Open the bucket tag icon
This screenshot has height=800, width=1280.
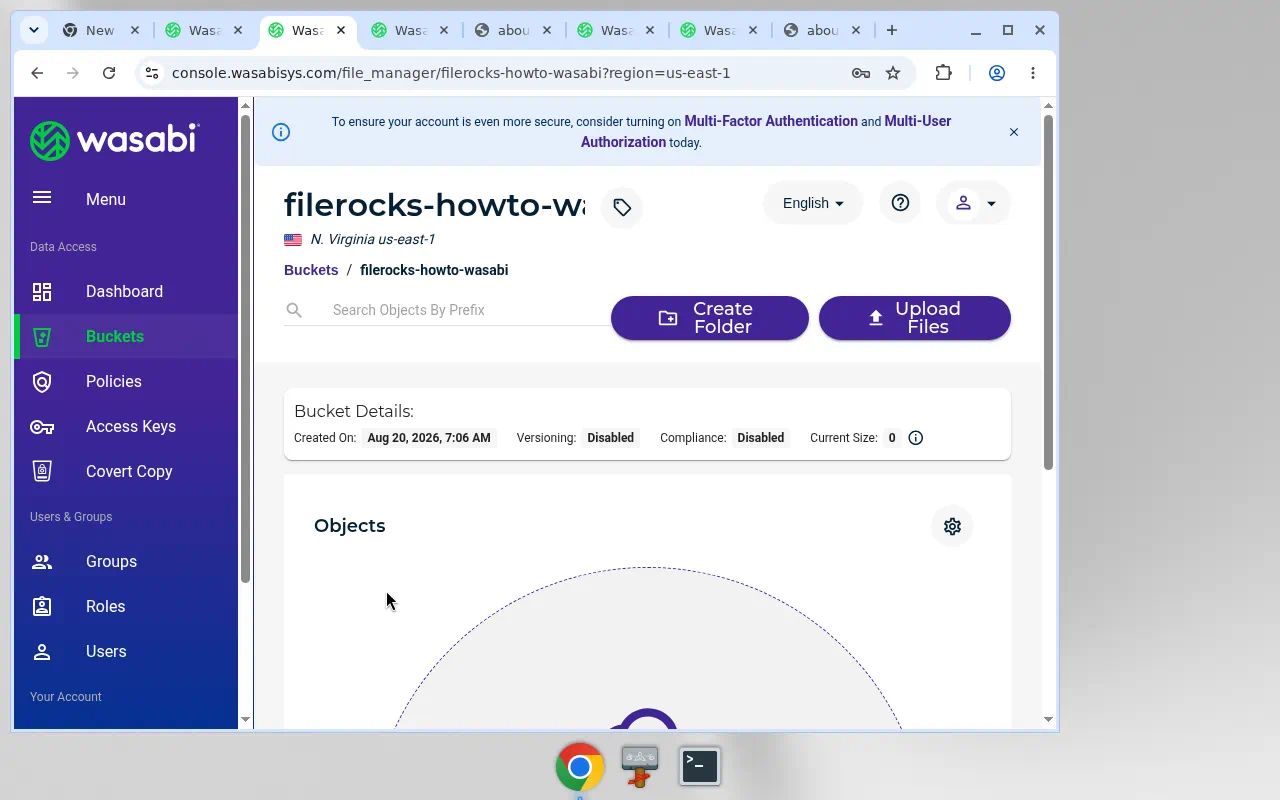tap(622, 207)
